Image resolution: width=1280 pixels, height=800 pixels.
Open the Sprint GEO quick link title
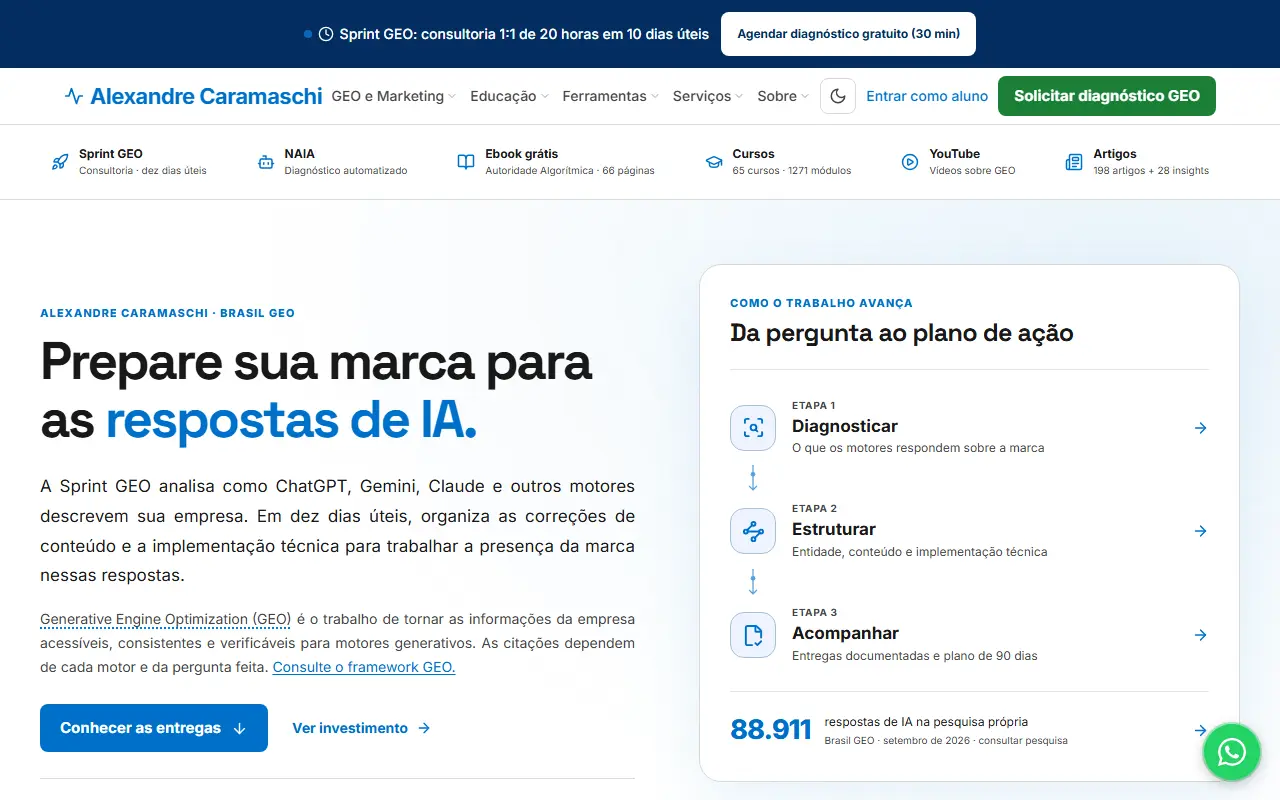[111, 154]
